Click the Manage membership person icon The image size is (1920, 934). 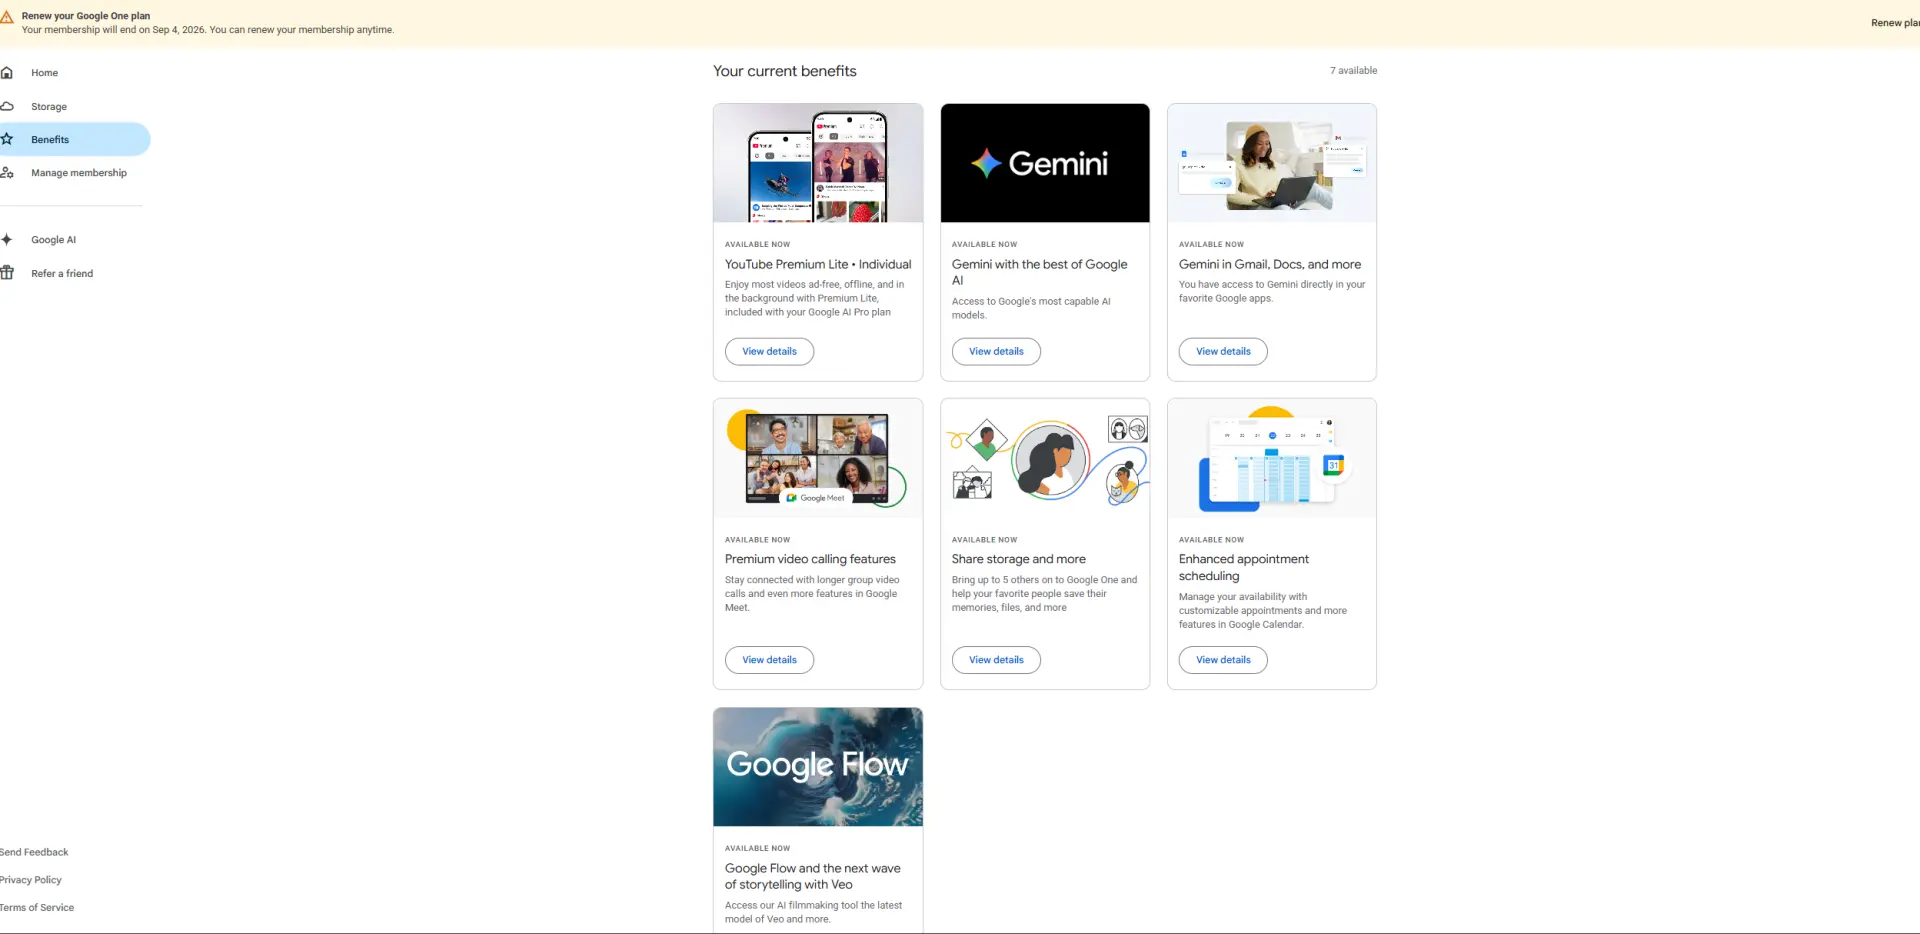click(x=6, y=173)
